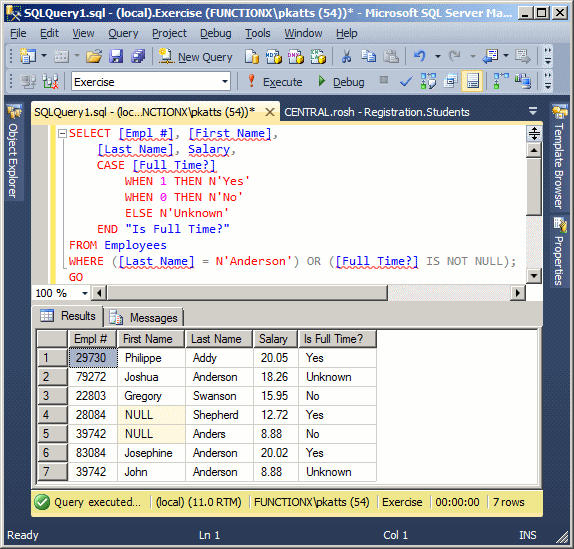The width and height of the screenshot is (574, 549).
Task: Start debugging with the Debug button
Action: [341, 82]
